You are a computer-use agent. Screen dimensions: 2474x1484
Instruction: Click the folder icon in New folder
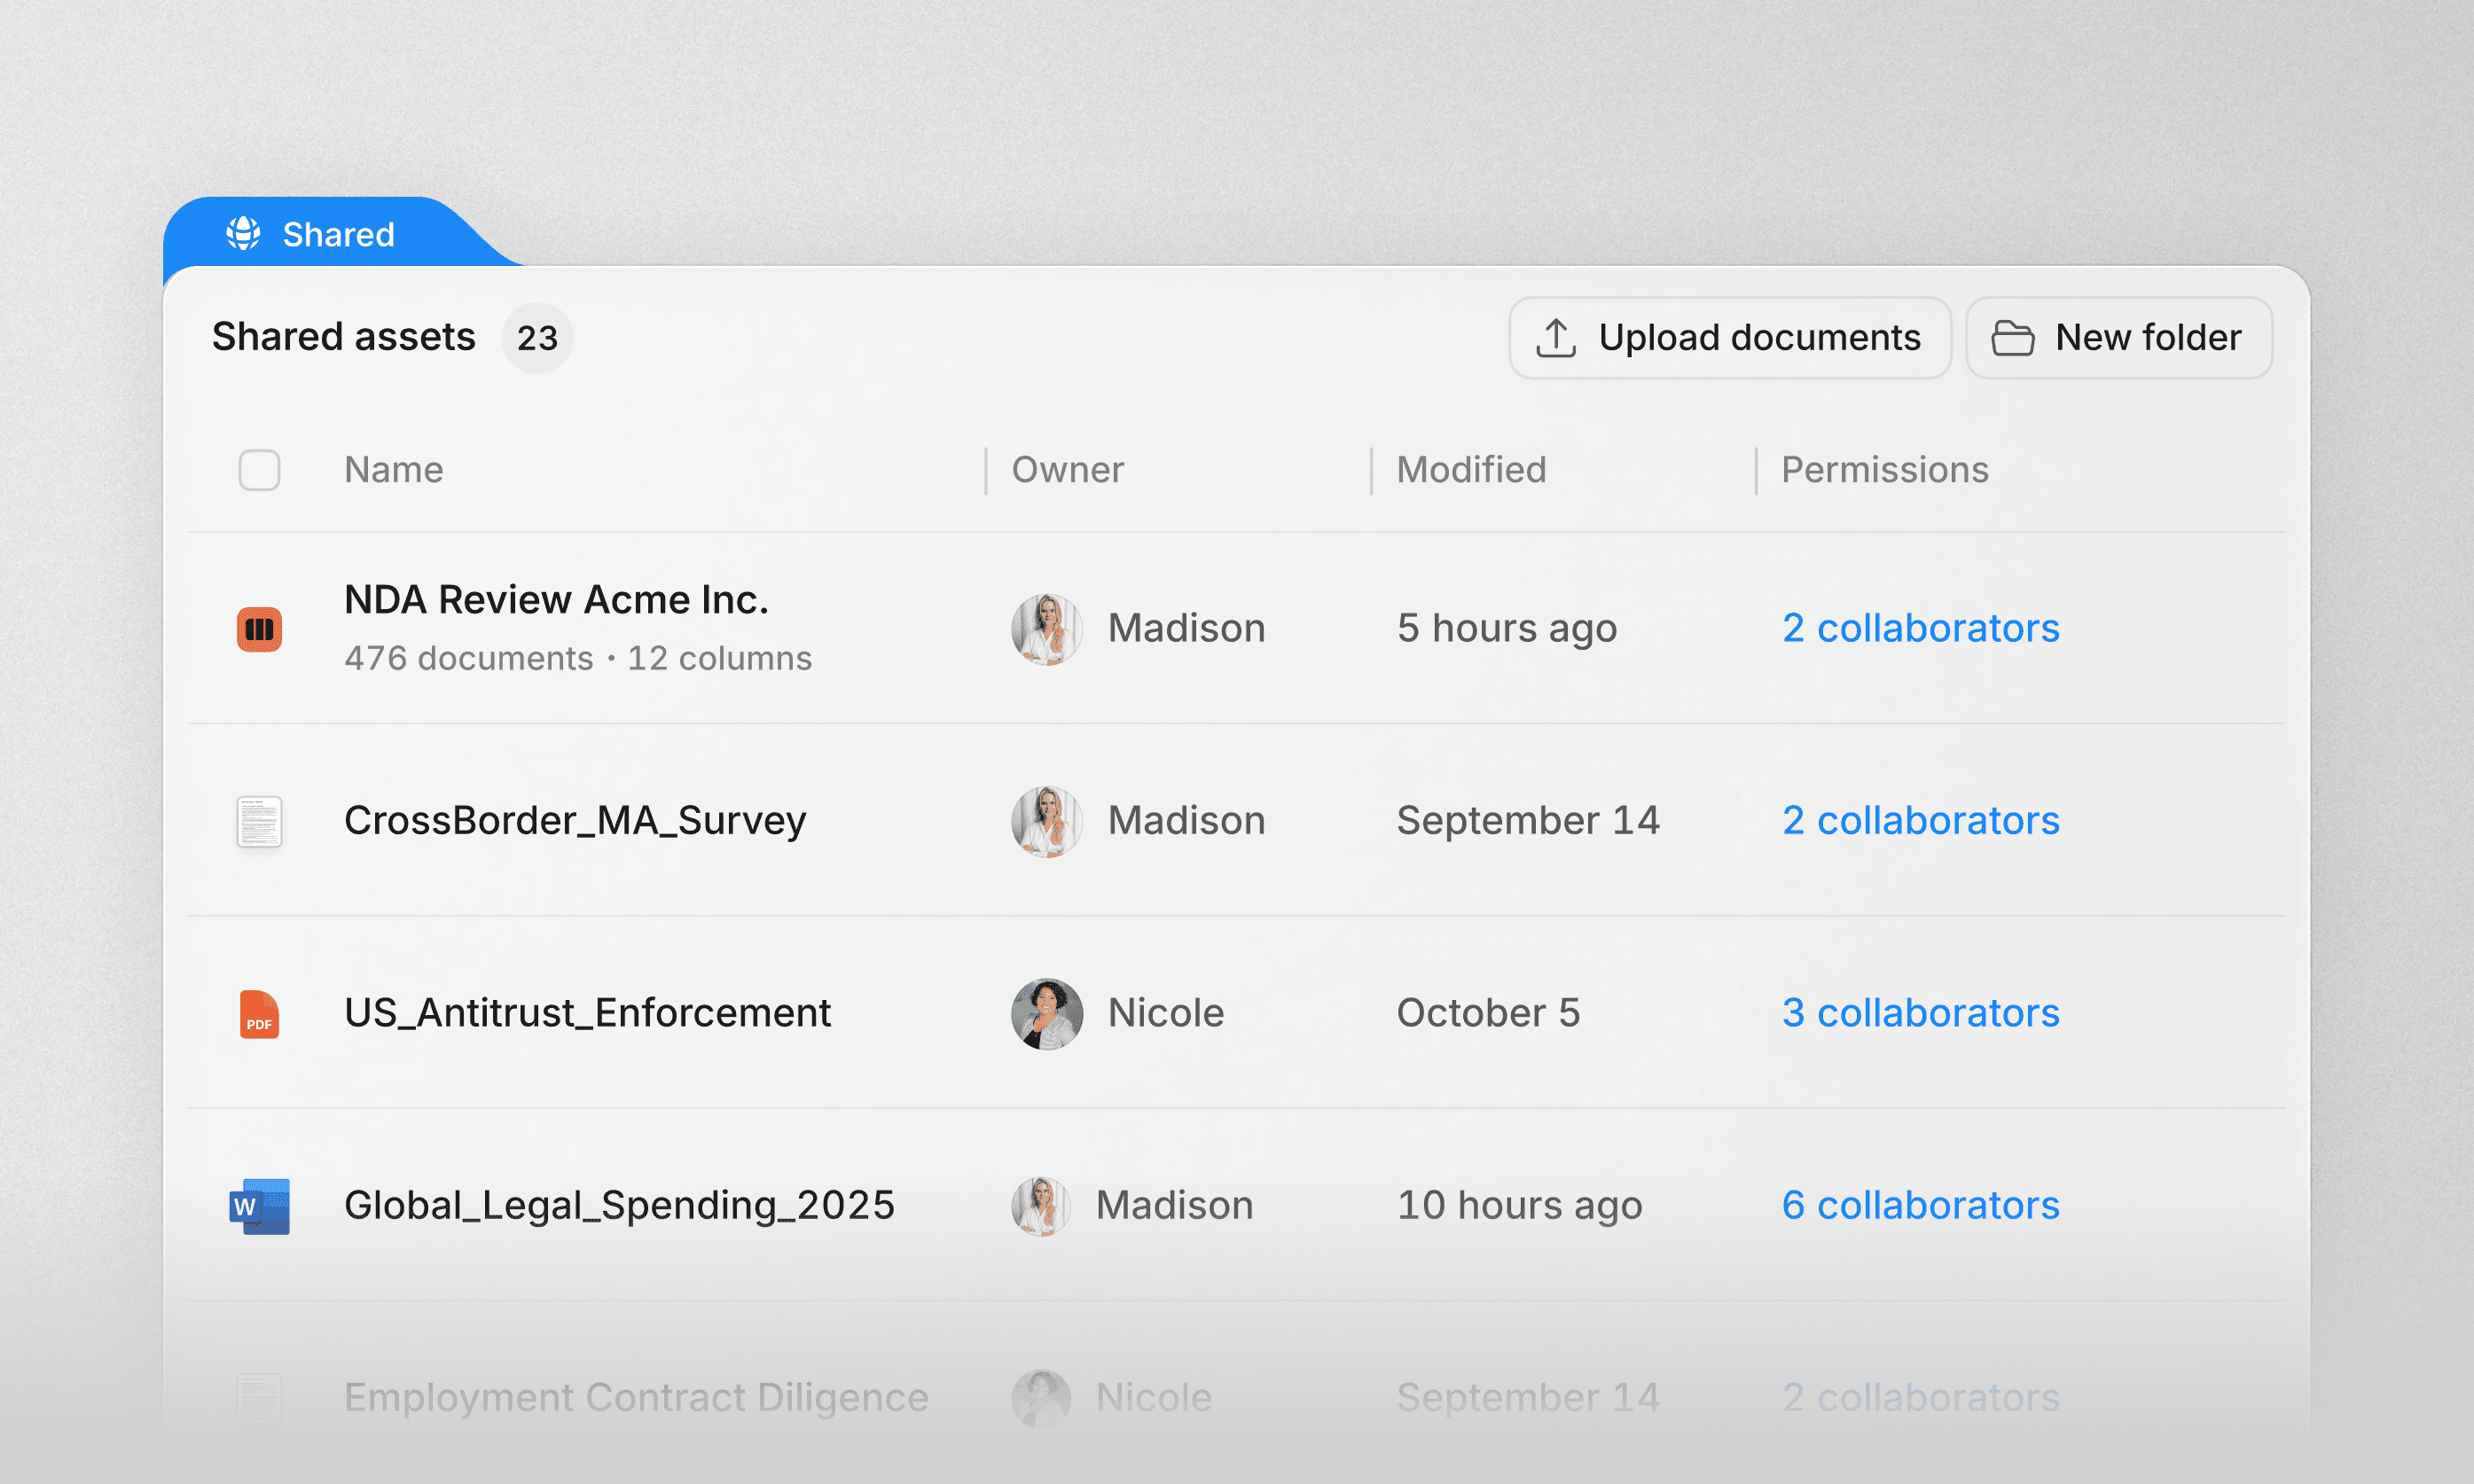point(2012,338)
